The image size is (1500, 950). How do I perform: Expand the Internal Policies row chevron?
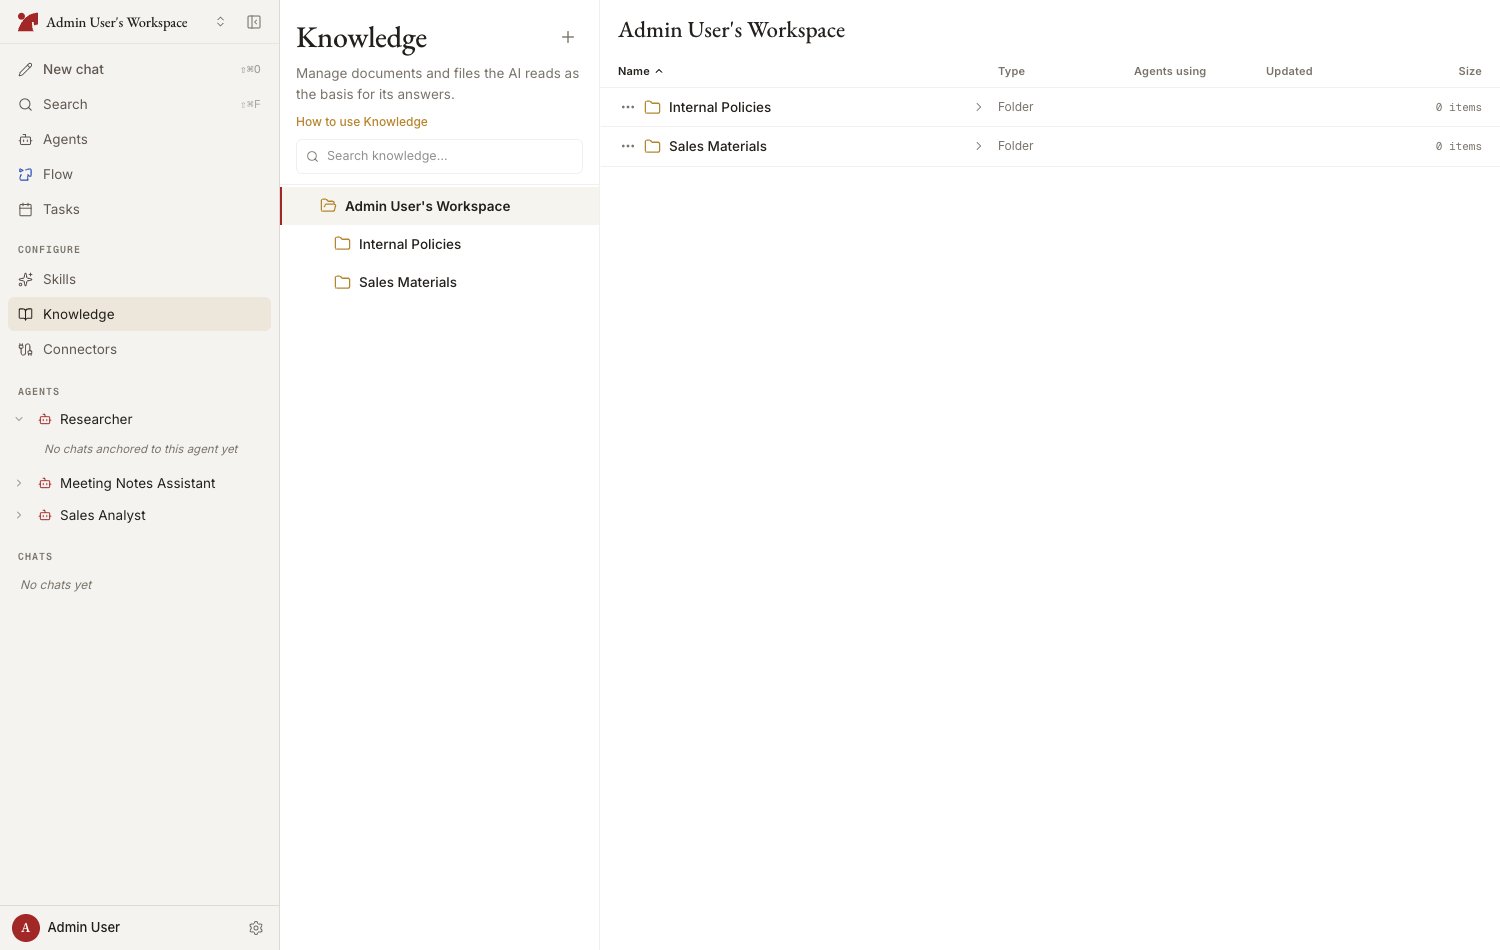978,107
